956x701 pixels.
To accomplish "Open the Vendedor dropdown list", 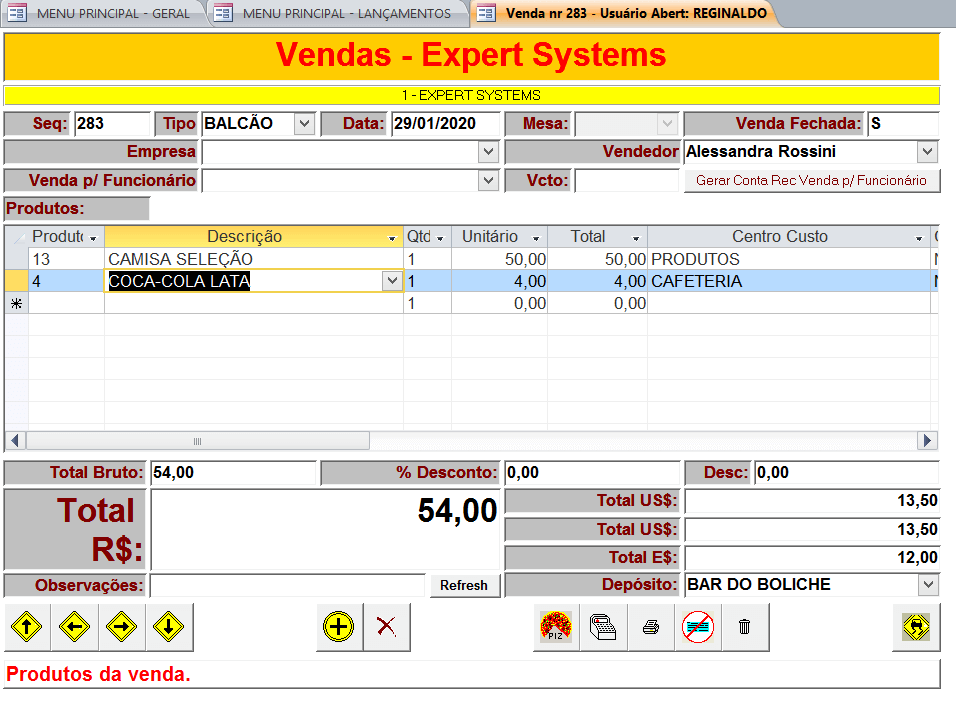I will [927, 152].
